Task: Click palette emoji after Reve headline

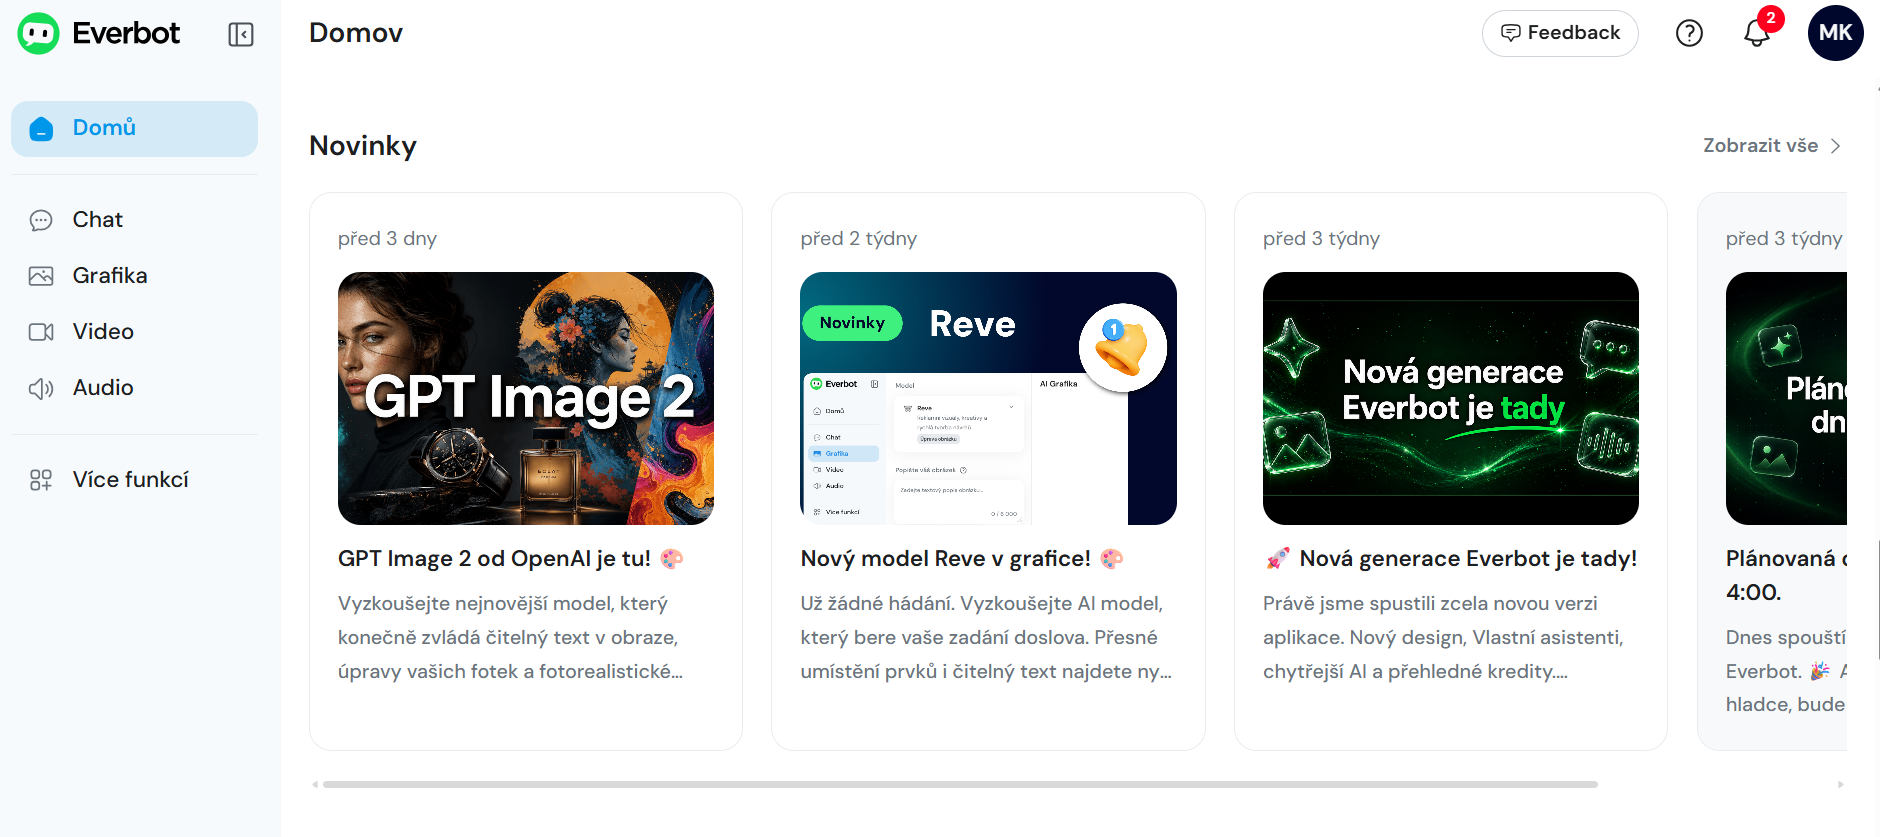Action: (1112, 559)
